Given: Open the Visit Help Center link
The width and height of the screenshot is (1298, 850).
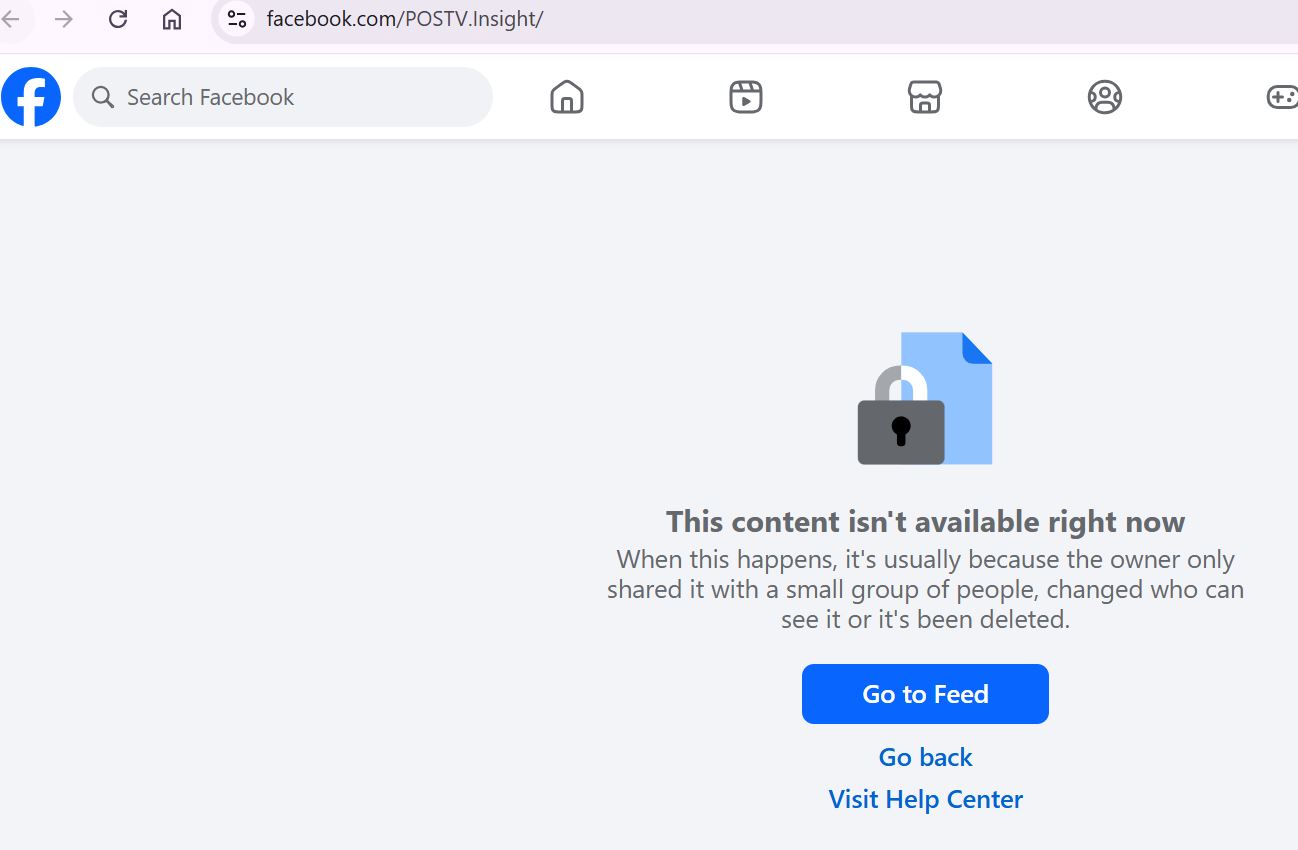Looking at the screenshot, I should (925, 799).
